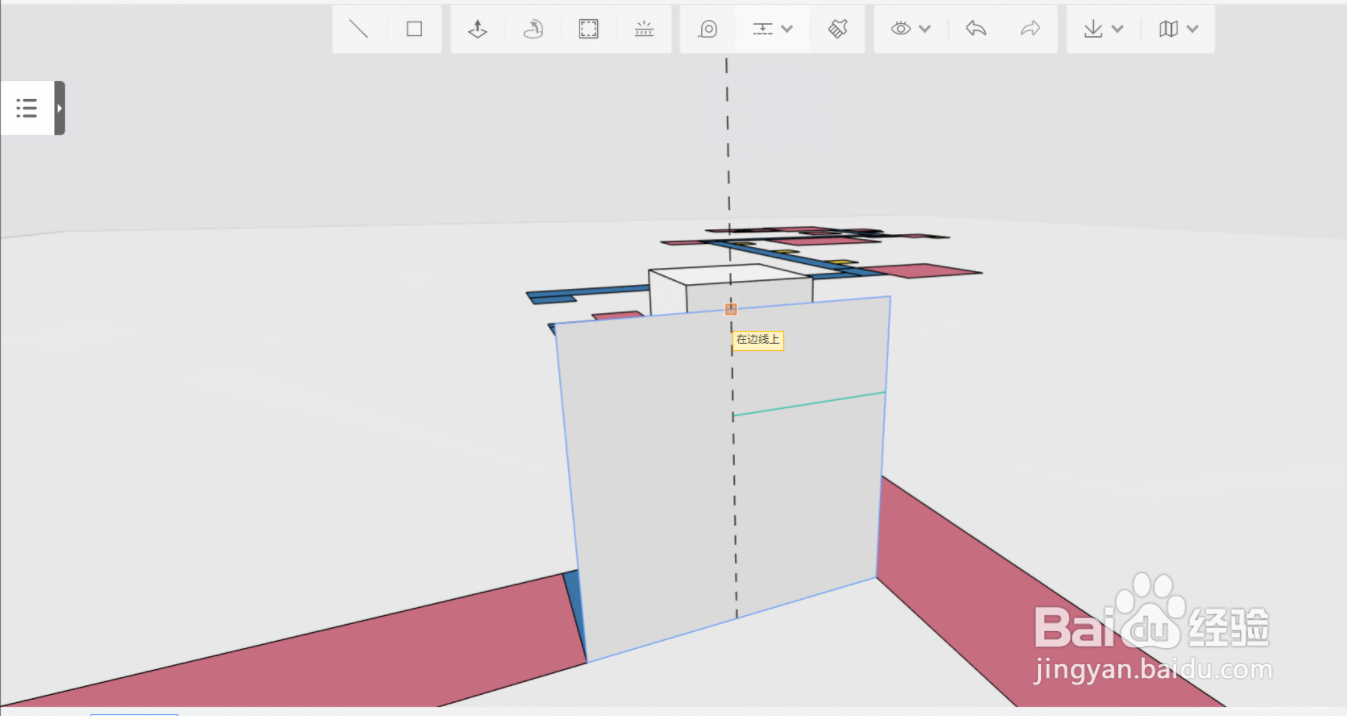Click the dashed ground-line tool icon
This screenshot has height=716, width=1347.
644,29
